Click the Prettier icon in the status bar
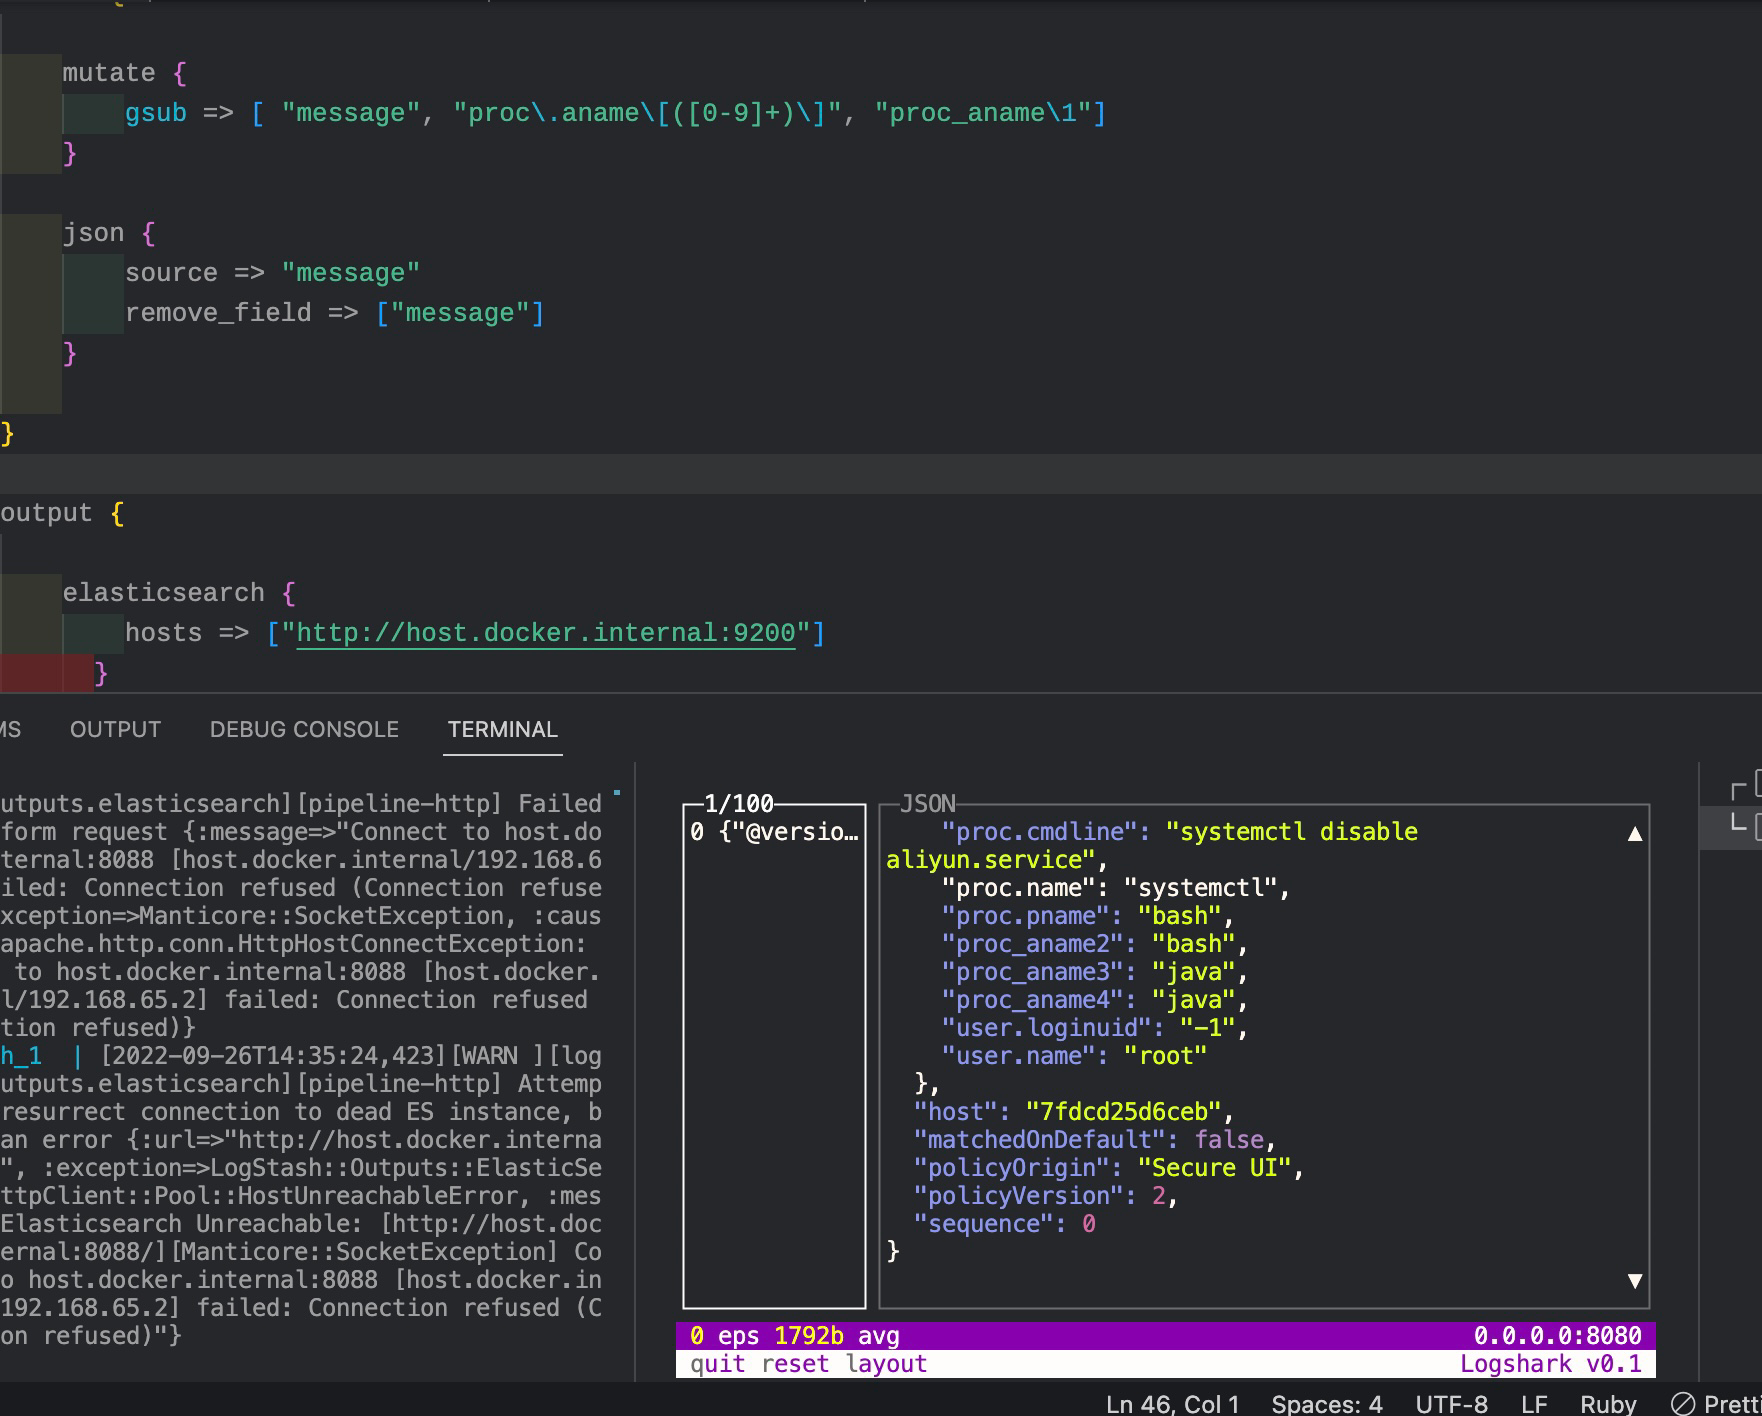Screen dimensions: 1762x1416 (x=1684, y=1402)
